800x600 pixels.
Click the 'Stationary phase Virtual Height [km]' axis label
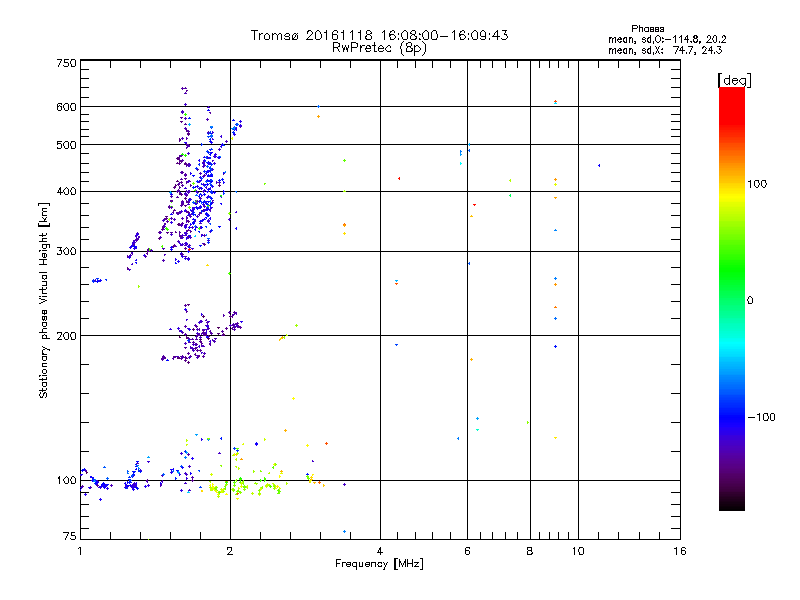pos(44,300)
